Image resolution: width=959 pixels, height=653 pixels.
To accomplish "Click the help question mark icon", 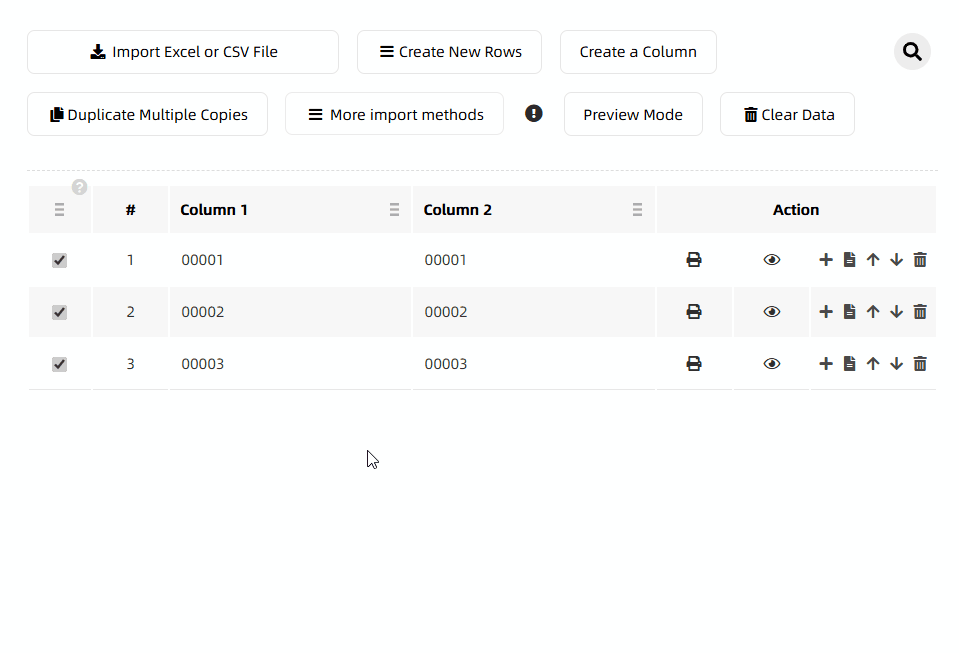I will (x=80, y=187).
